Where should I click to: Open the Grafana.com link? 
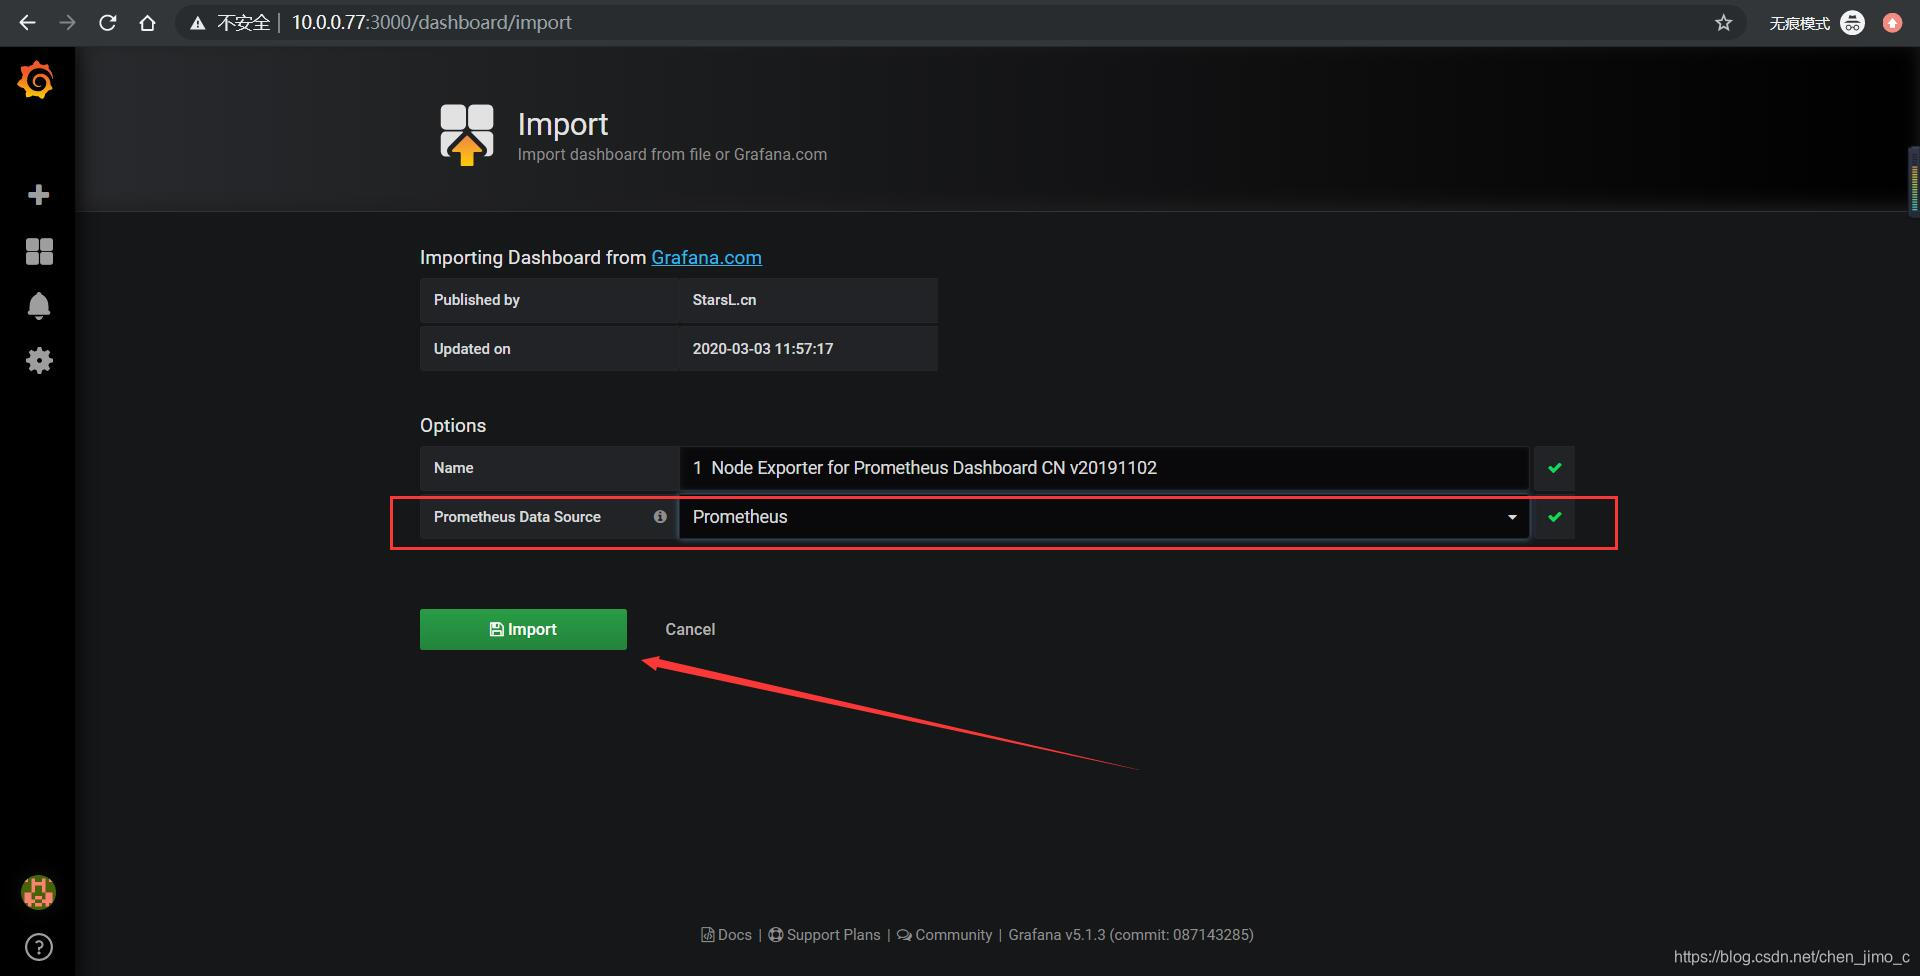click(706, 257)
